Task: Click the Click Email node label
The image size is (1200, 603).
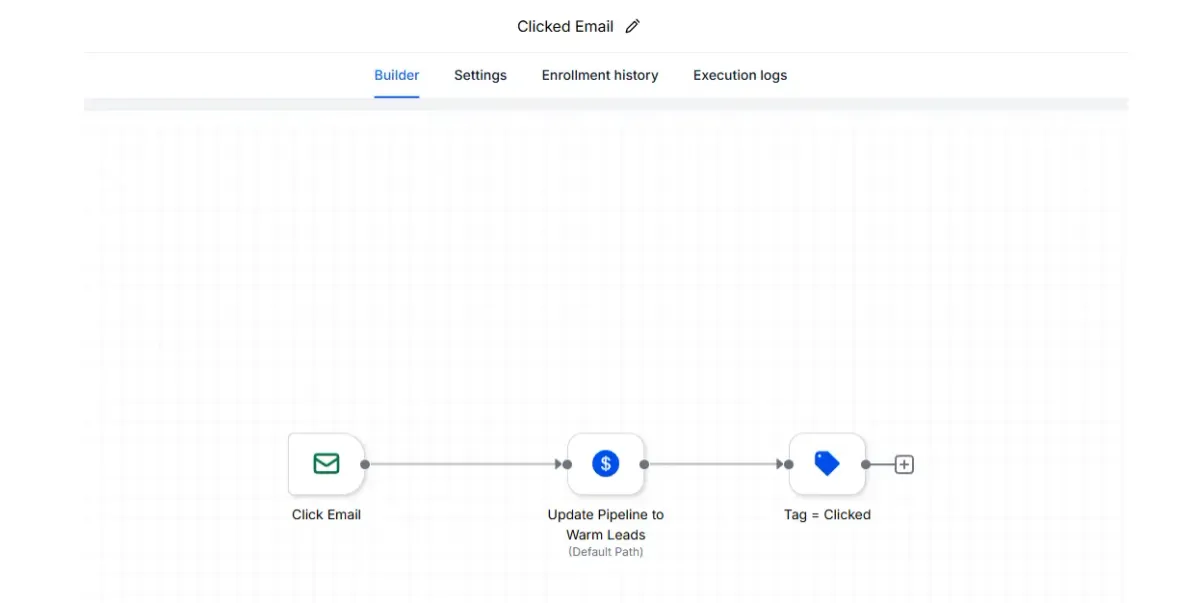Action: (x=326, y=515)
